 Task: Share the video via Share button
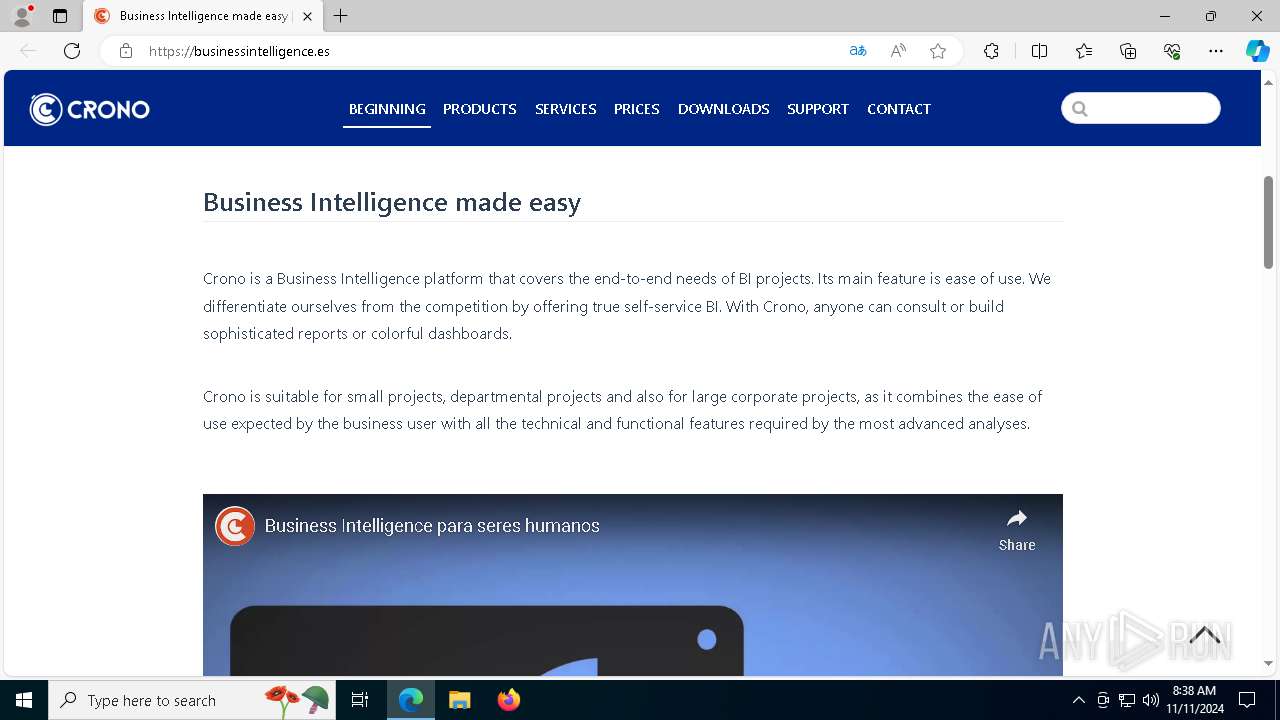click(x=1017, y=530)
